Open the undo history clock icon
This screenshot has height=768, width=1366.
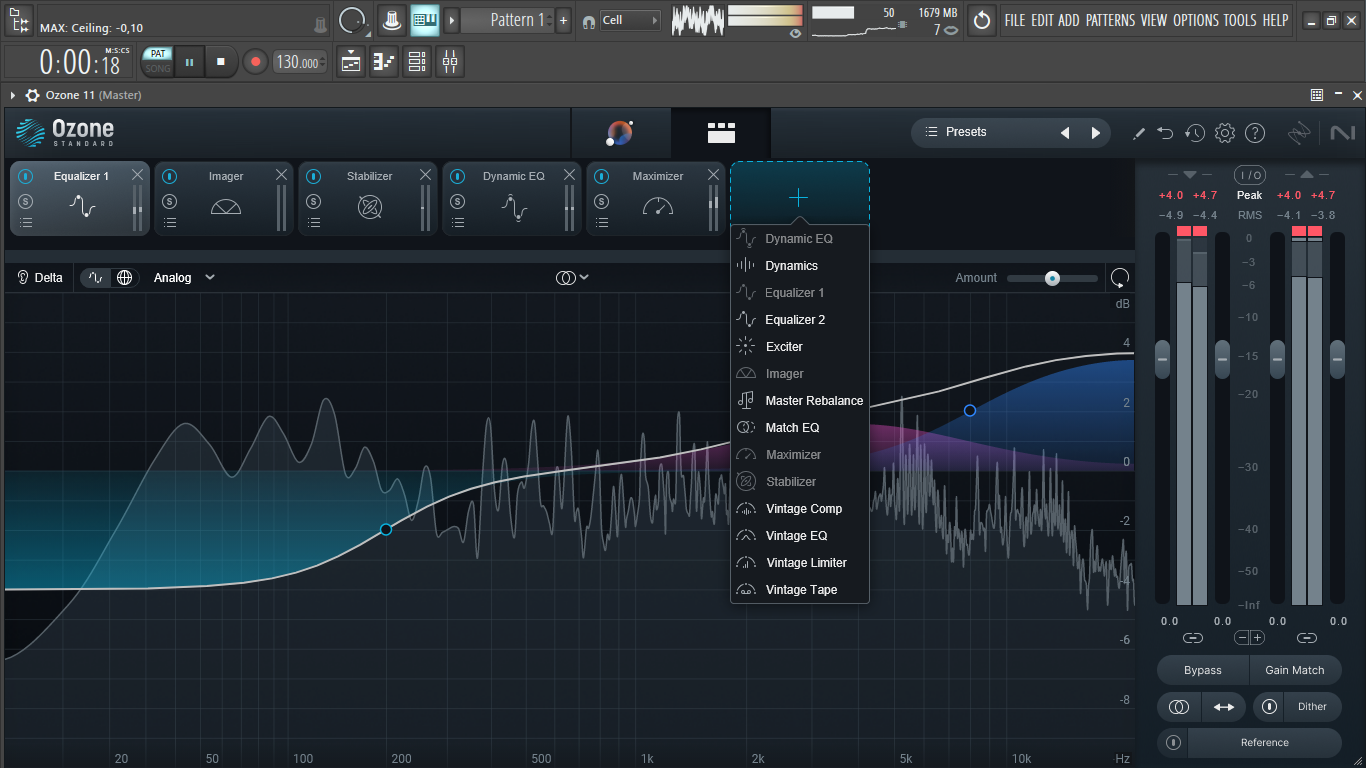tap(1195, 133)
